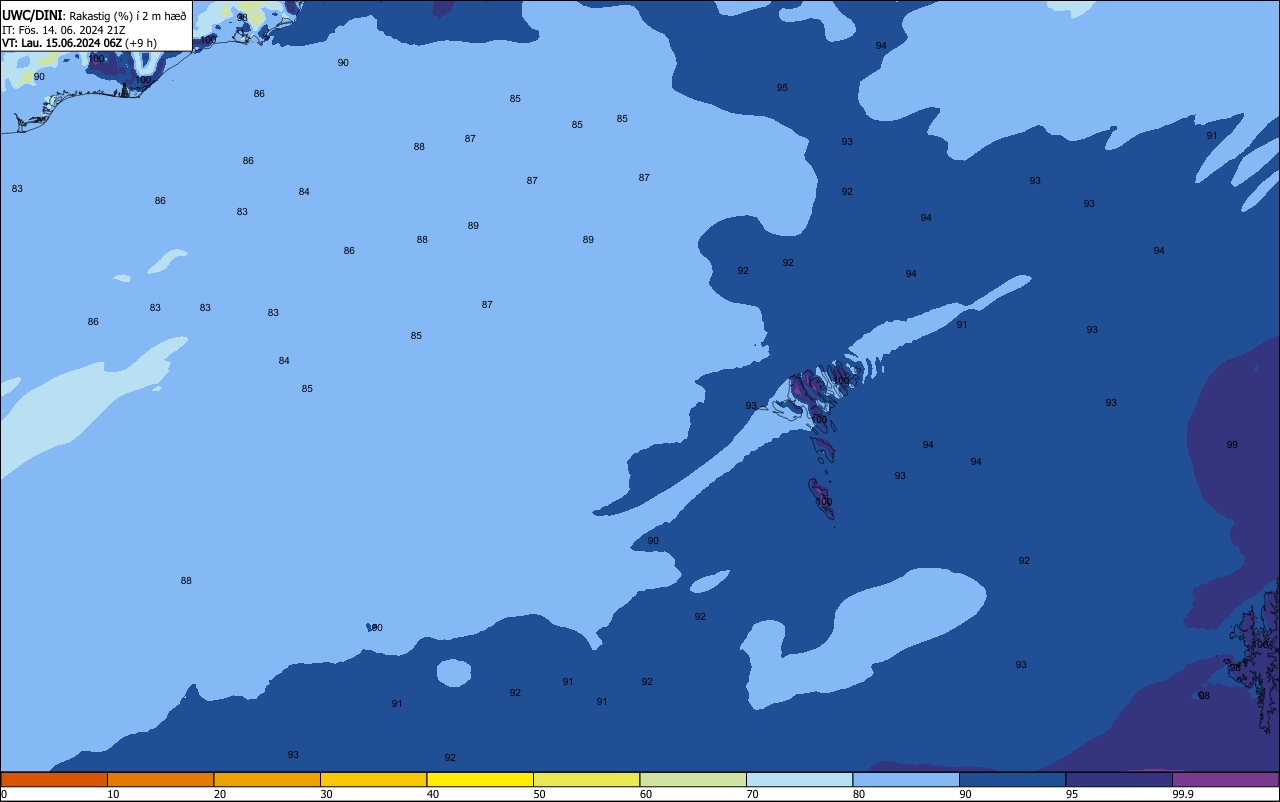Screen dimensions: 1280x802
Task: Click the legend tick label '50'
Action: click(539, 794)
